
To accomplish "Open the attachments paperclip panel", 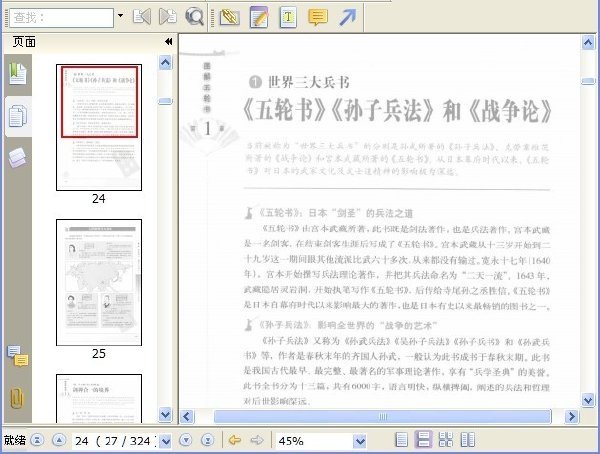I will tap(17, 398).
